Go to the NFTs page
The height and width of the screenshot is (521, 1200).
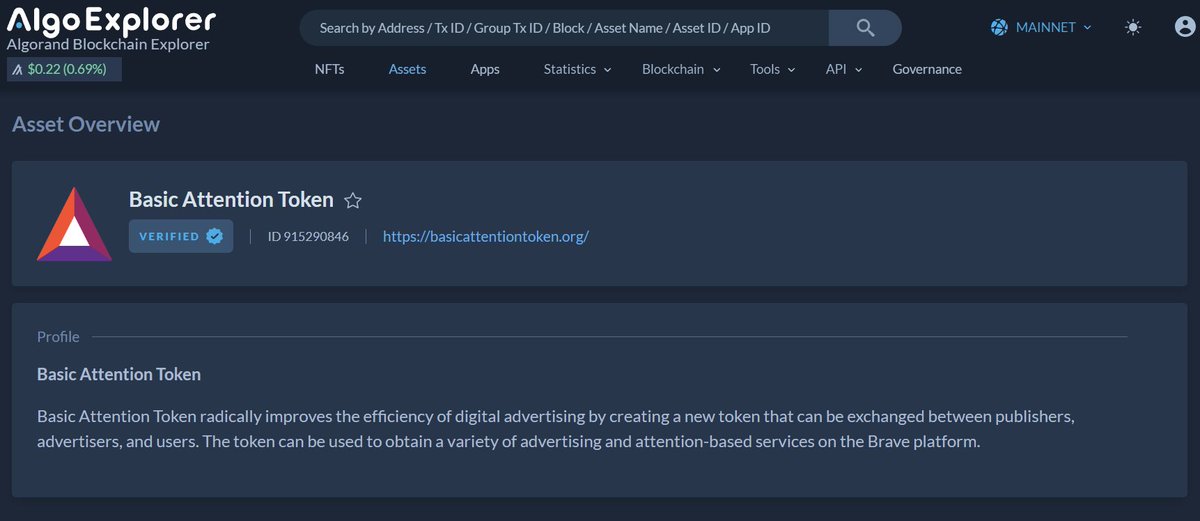329,69
